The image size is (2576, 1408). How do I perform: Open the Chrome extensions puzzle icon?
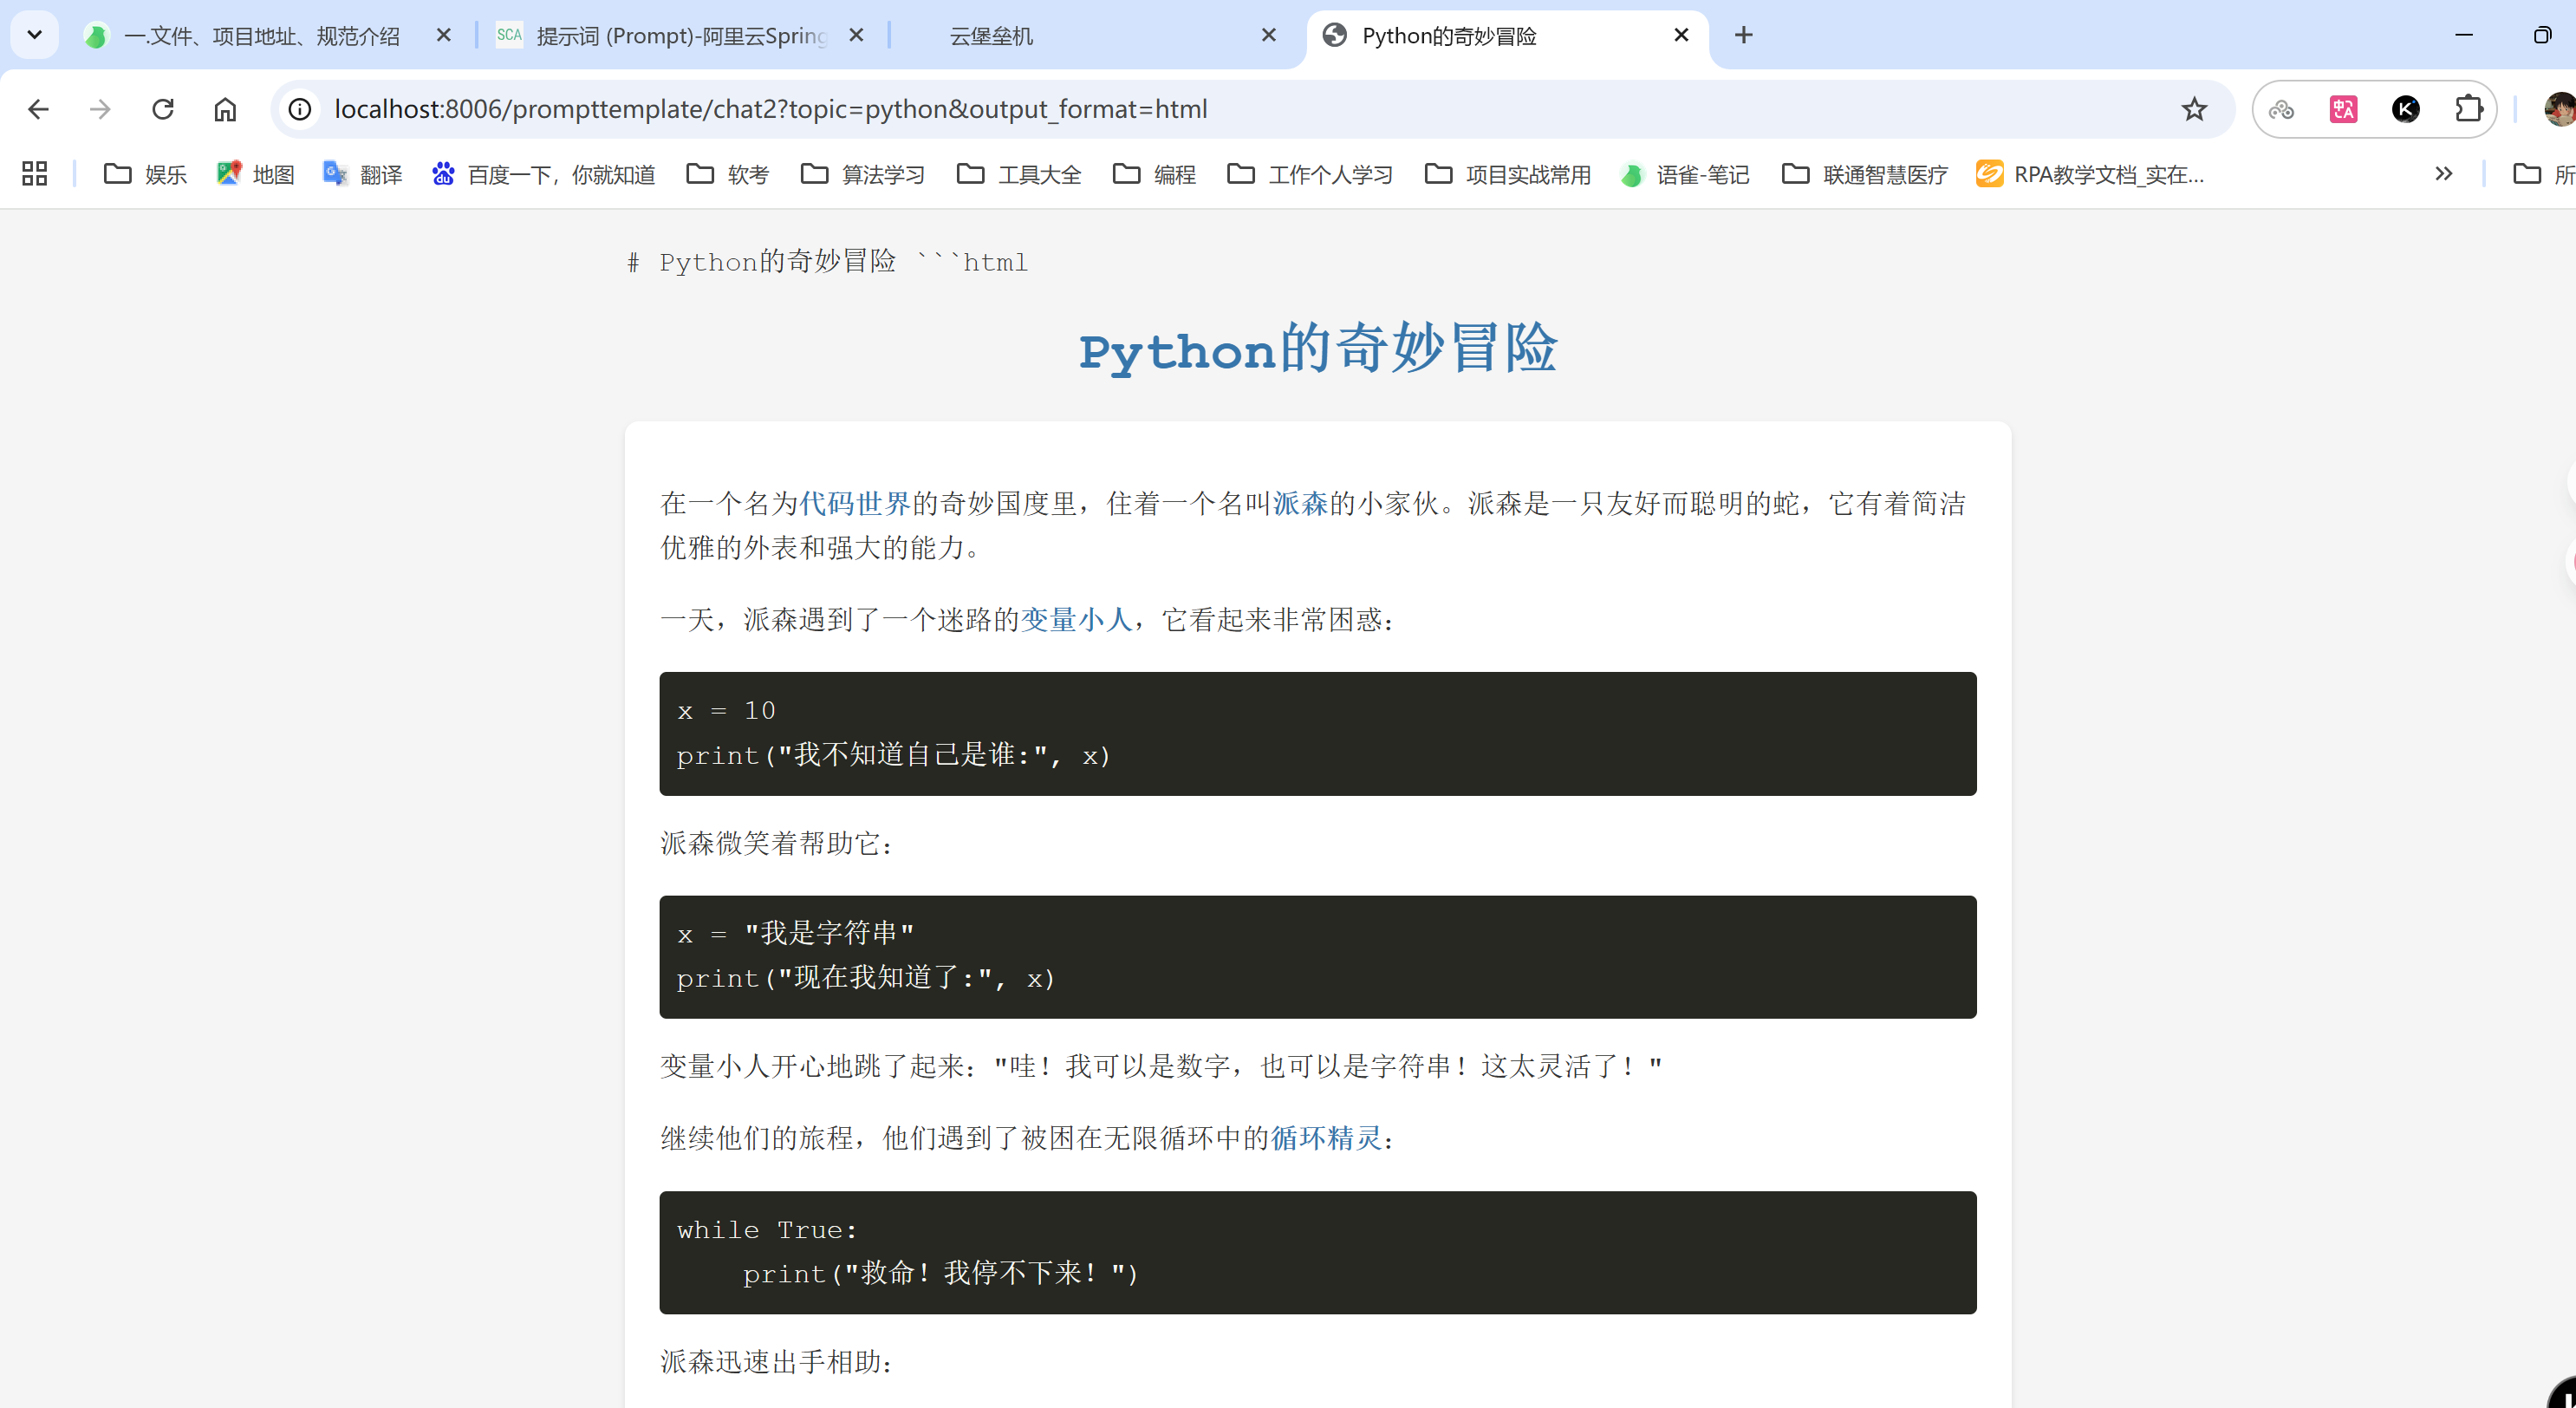pyautogui.click(x=2469, y=109)
